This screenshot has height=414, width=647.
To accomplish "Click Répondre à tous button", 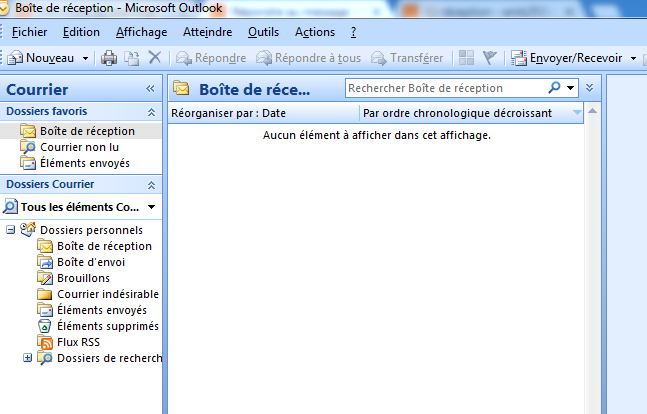I will point(308,58).
